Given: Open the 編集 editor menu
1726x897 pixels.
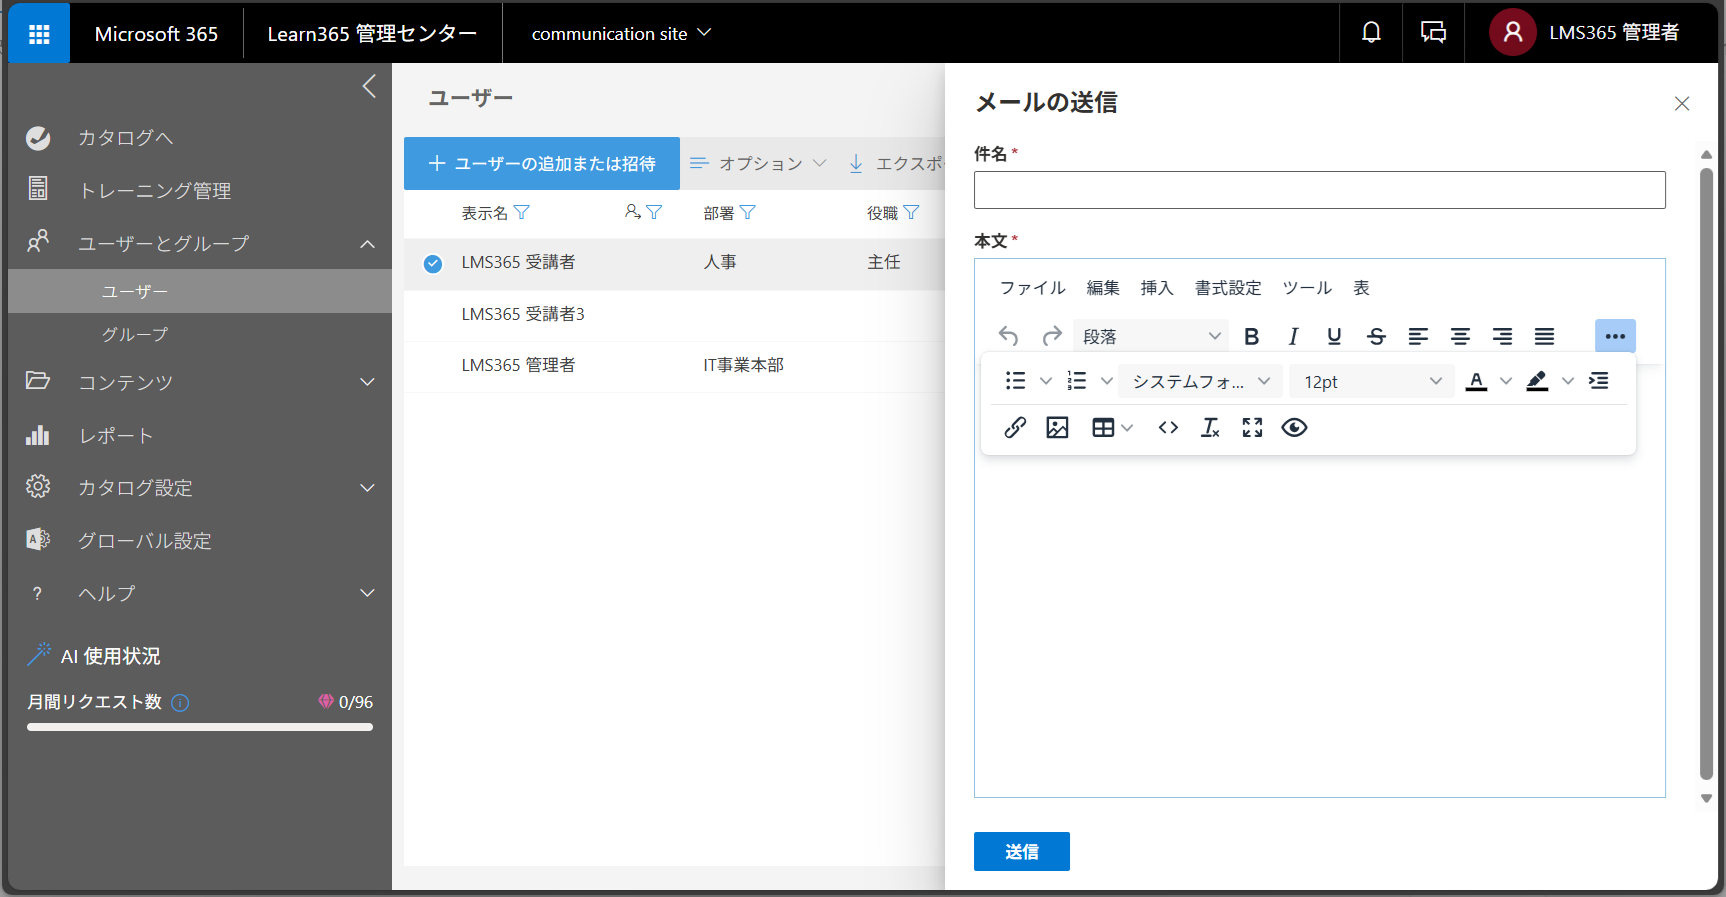Looking at the screenshot, I should click(x=1103, y=288).
